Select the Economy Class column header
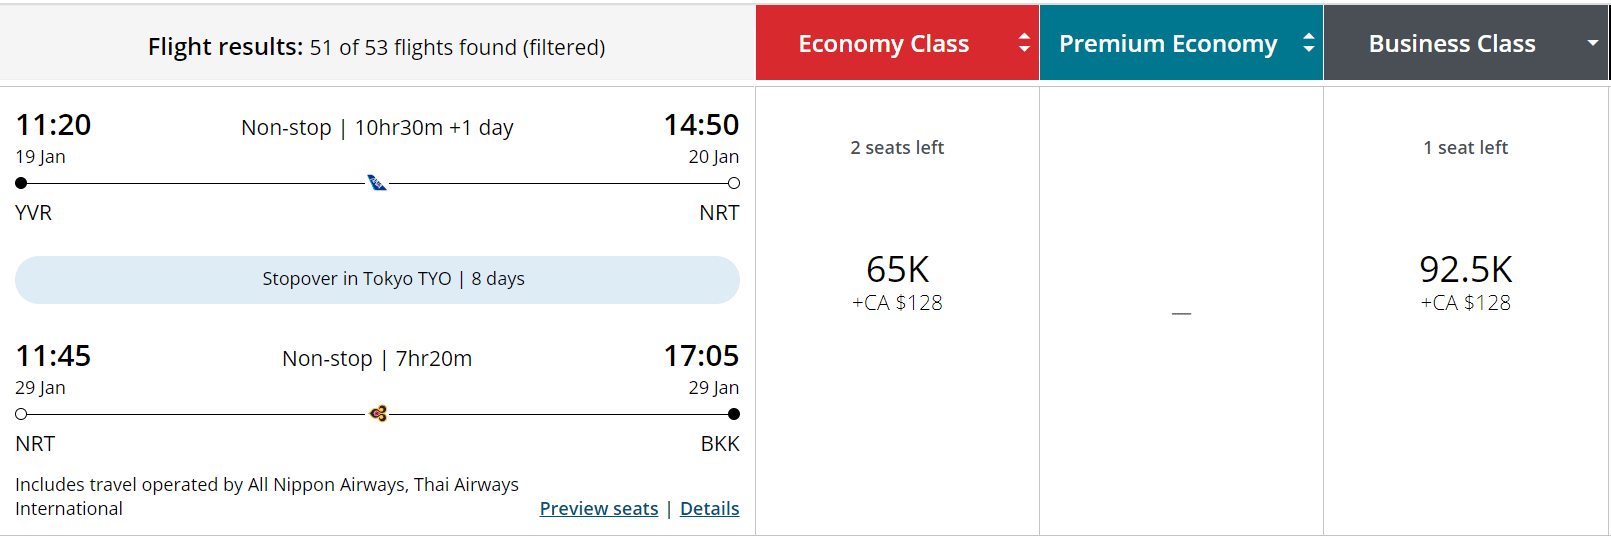Screen dimensions: 1611x541 (x=883, y=44)
